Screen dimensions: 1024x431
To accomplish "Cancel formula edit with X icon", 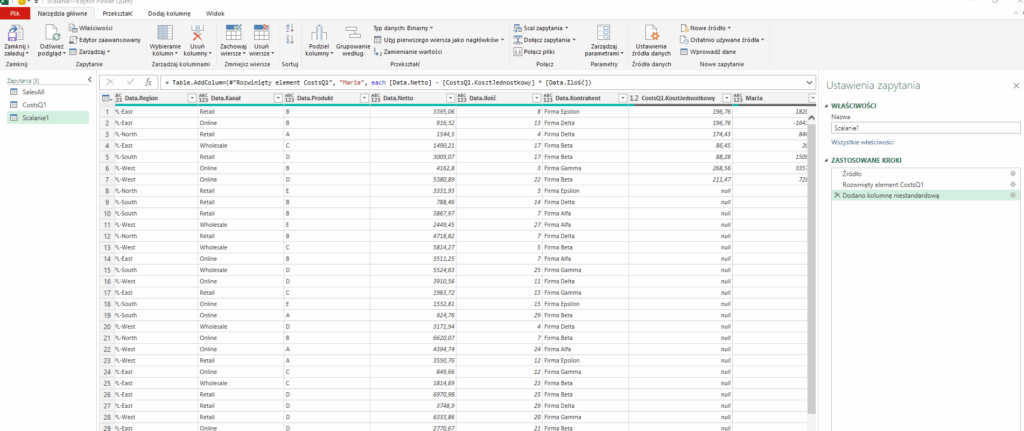I will [x=110, y=82].
